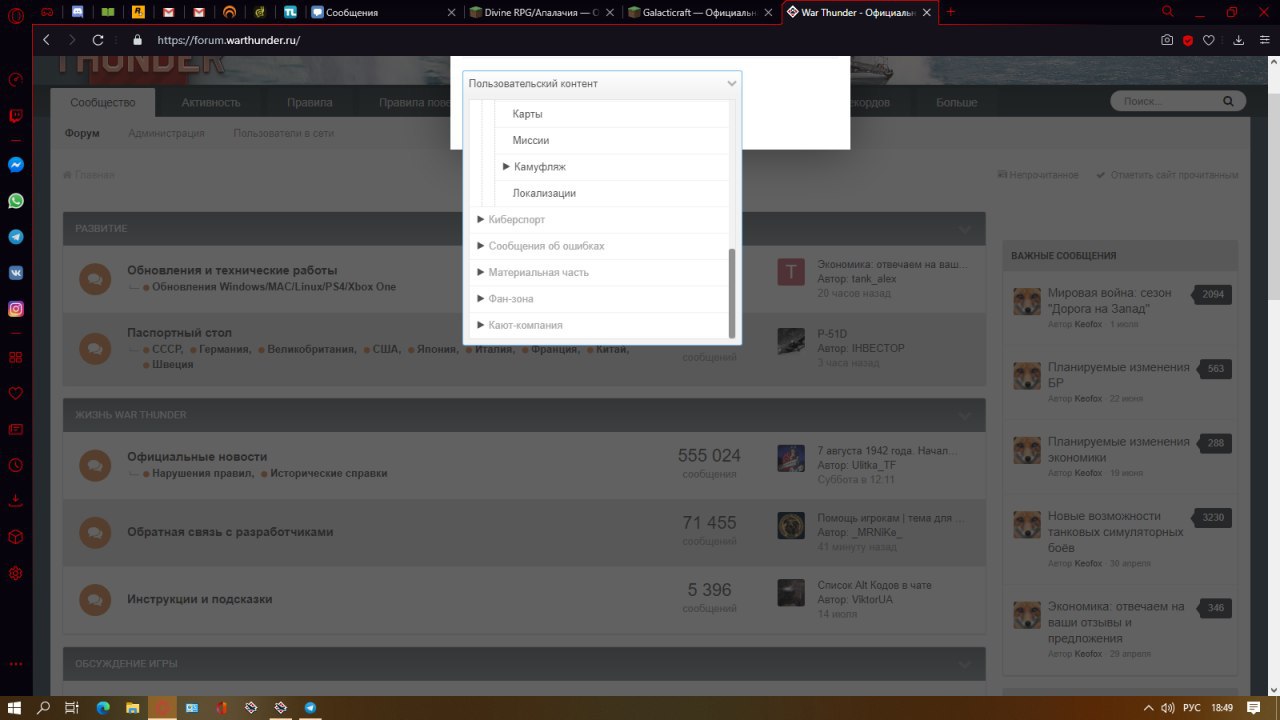Expand Сообщения об ошибках category
This screenshot has width=1280, height=720.
click(x=481, y=246)
